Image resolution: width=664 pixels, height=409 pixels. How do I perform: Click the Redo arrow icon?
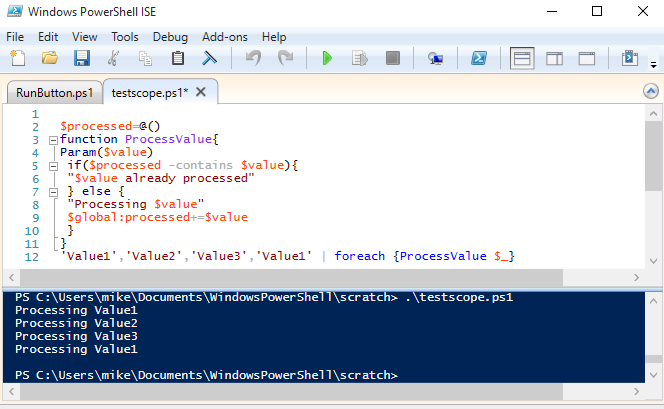point(285,58)
